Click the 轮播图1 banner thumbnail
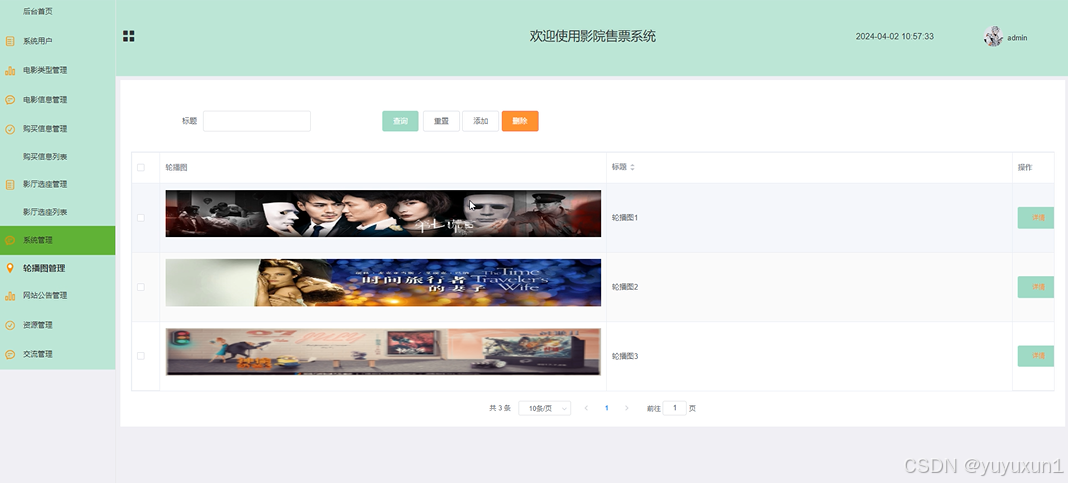The height and width of the screenshot is (483, 1068). pyautogui.click(x=383, y=213)
